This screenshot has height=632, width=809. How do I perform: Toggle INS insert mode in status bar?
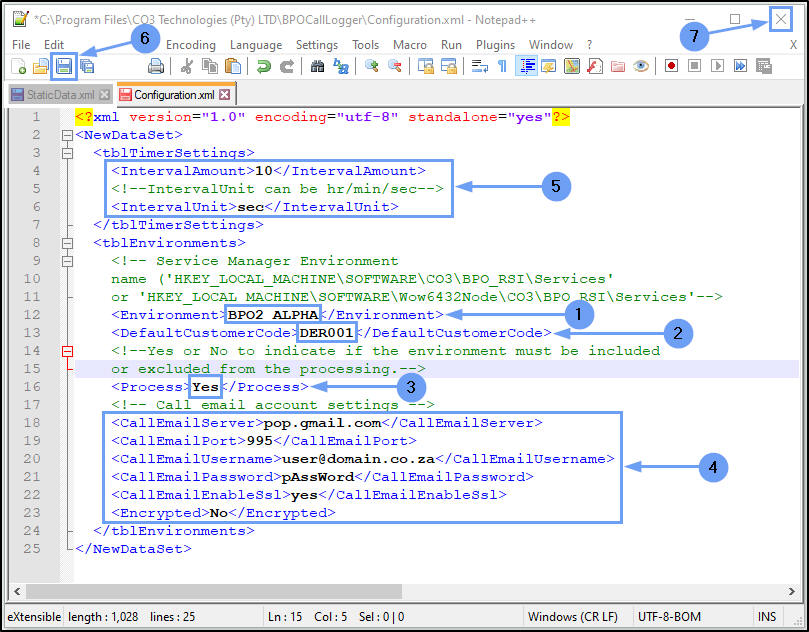[767, 617]
